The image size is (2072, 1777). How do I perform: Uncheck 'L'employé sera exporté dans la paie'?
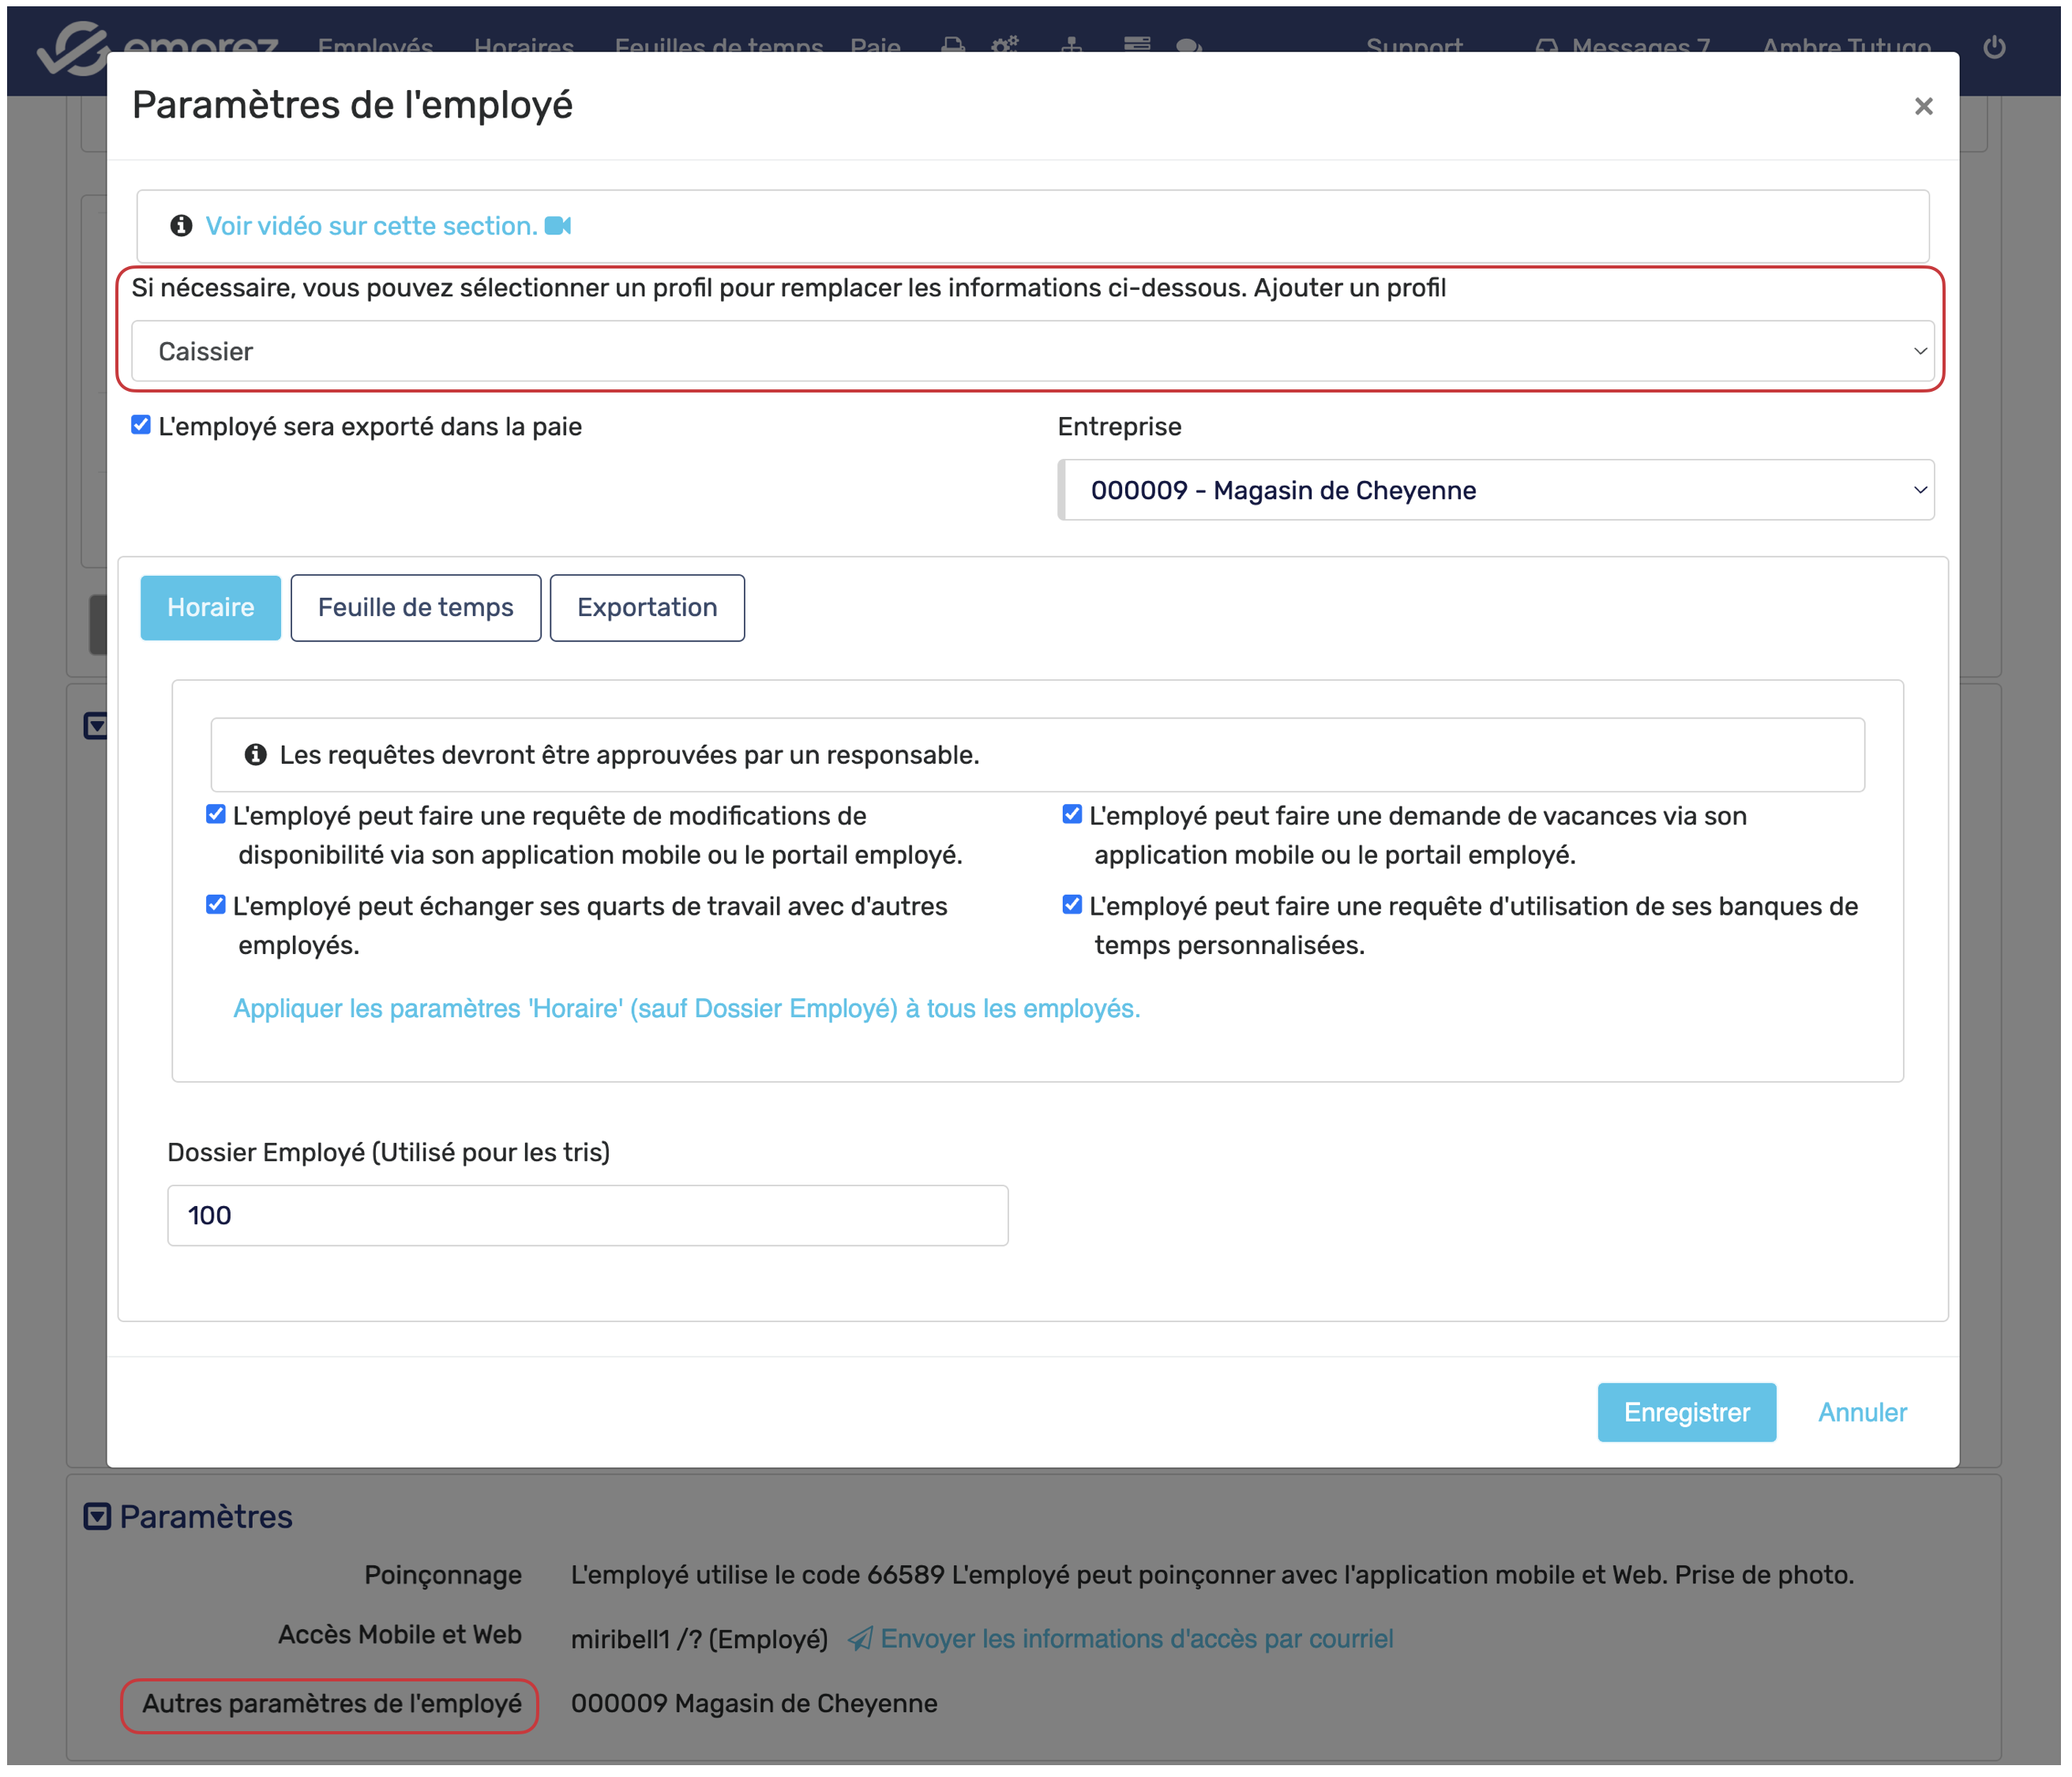141,425
